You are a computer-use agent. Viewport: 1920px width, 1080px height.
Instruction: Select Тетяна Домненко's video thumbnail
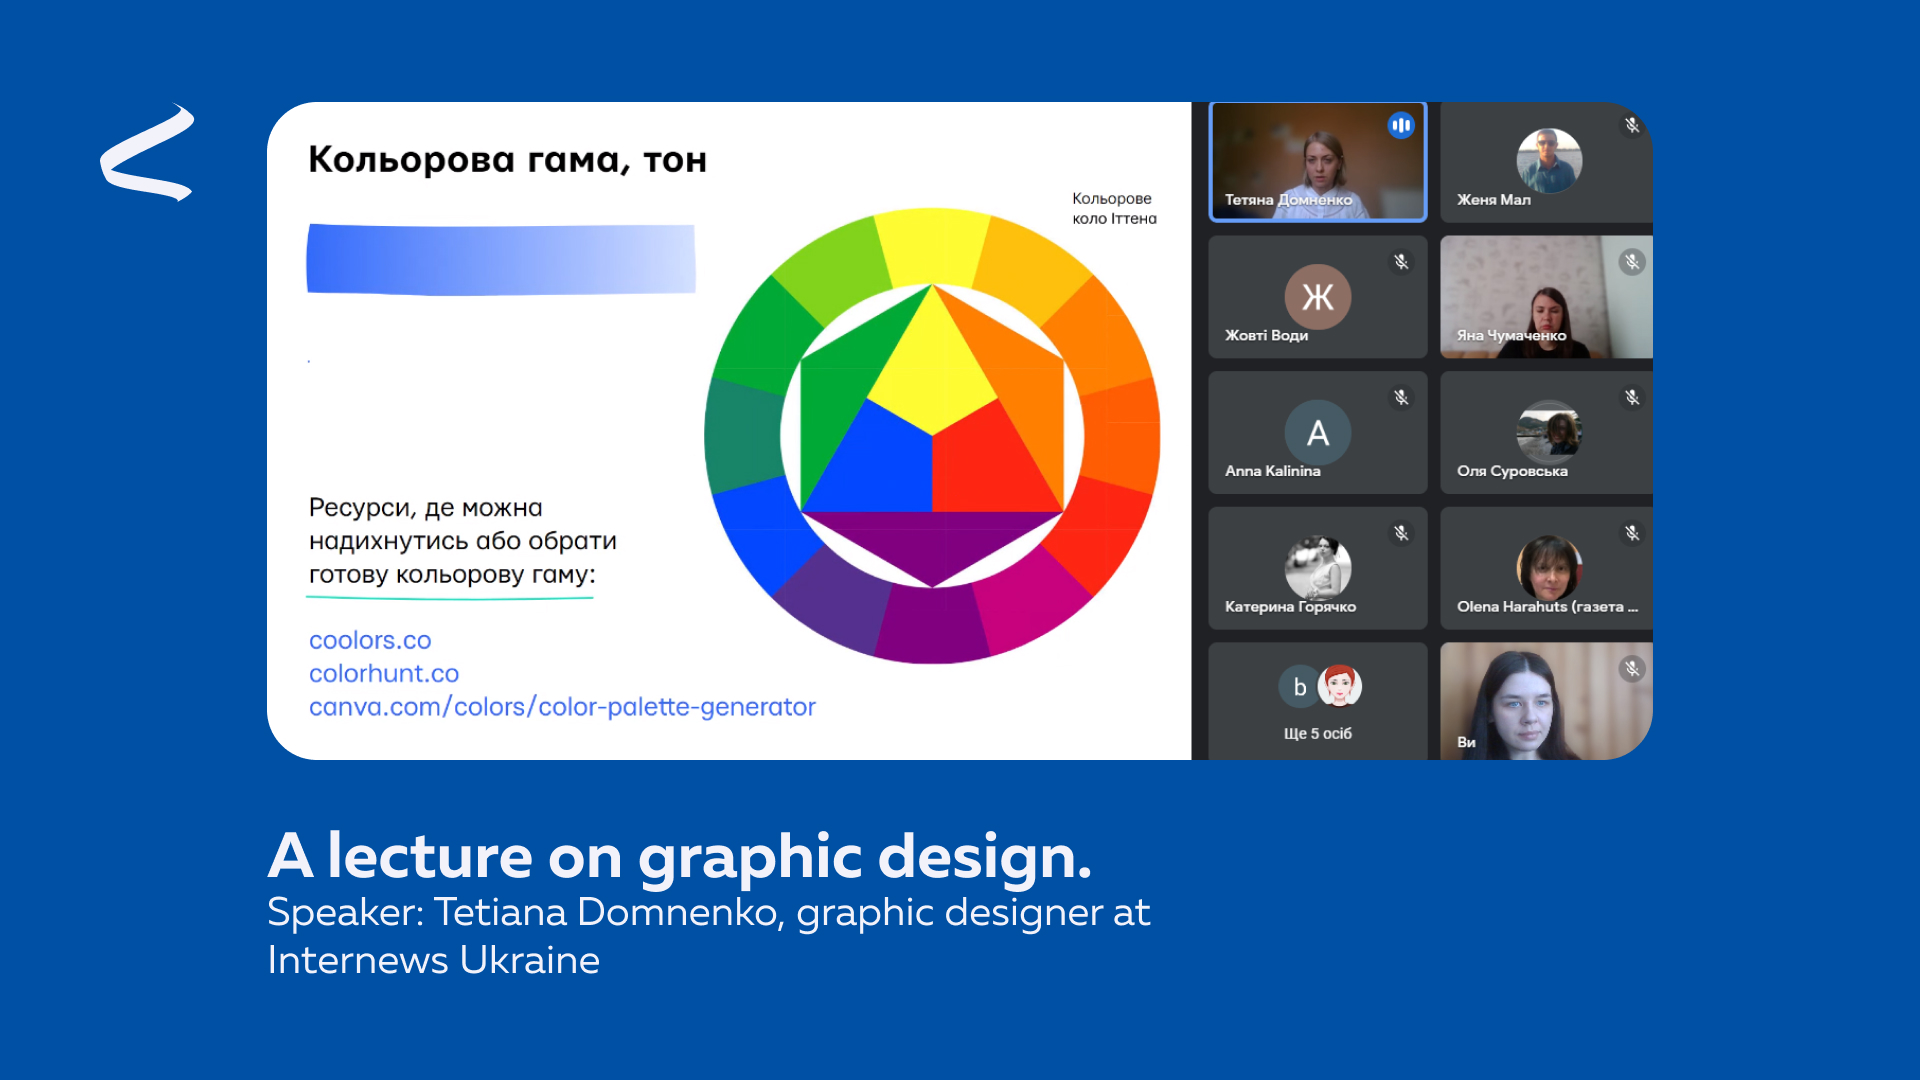(1317, 160)
